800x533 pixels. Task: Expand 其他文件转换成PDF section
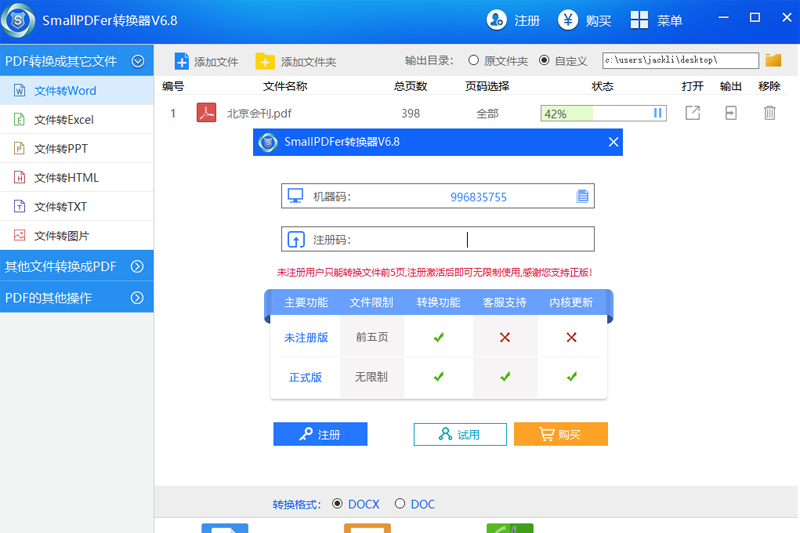tap(137, 266)
